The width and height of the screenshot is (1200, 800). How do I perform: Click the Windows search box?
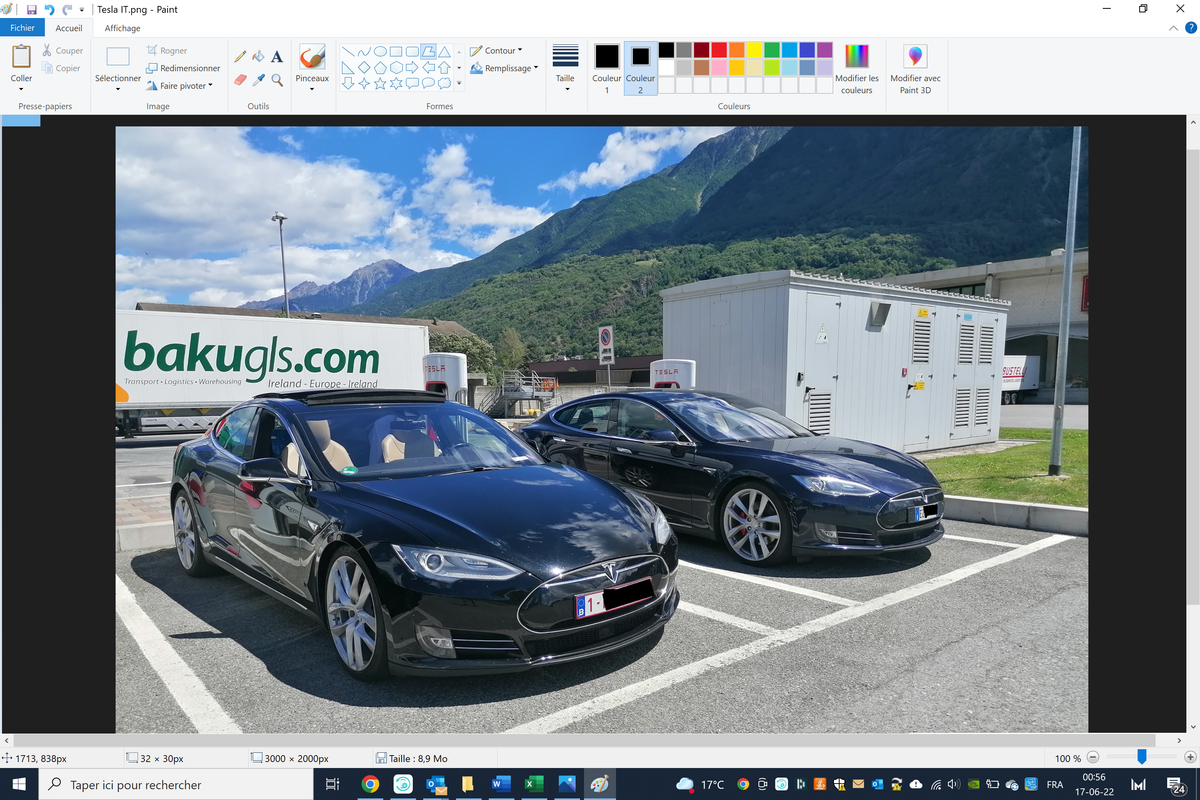(x=177, y=785)
